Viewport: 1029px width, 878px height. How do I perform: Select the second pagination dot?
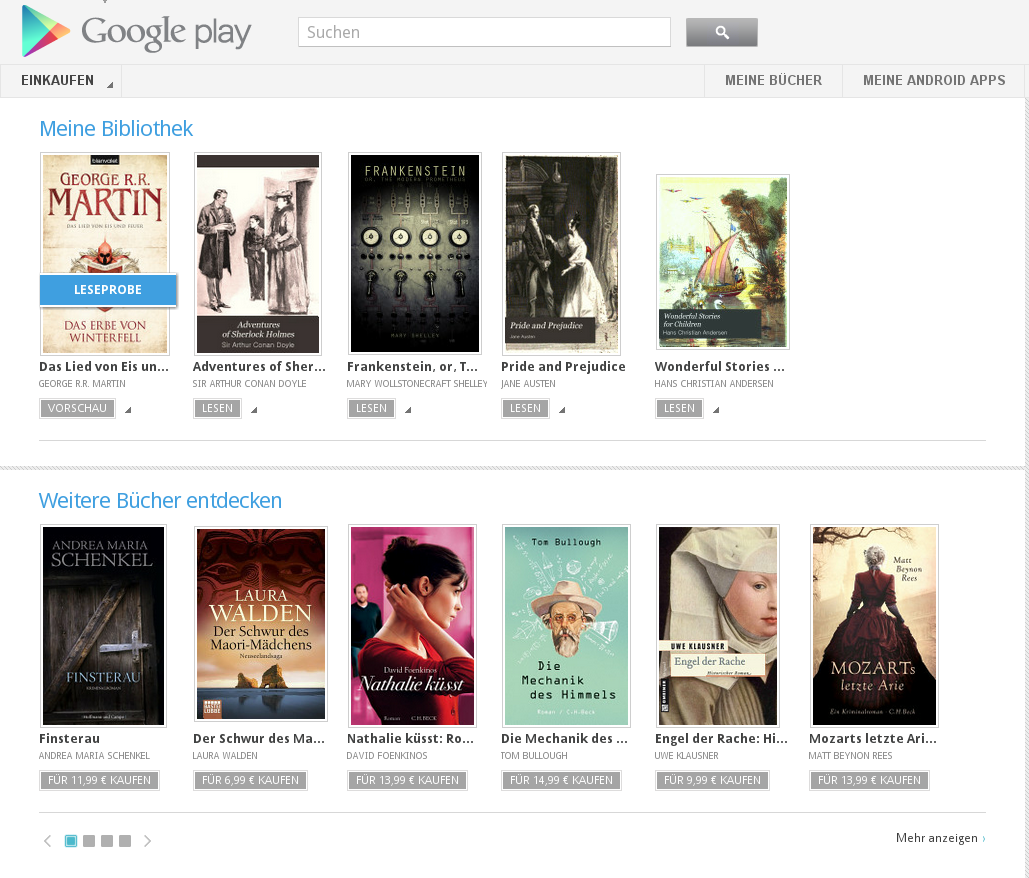pos(89,841)
